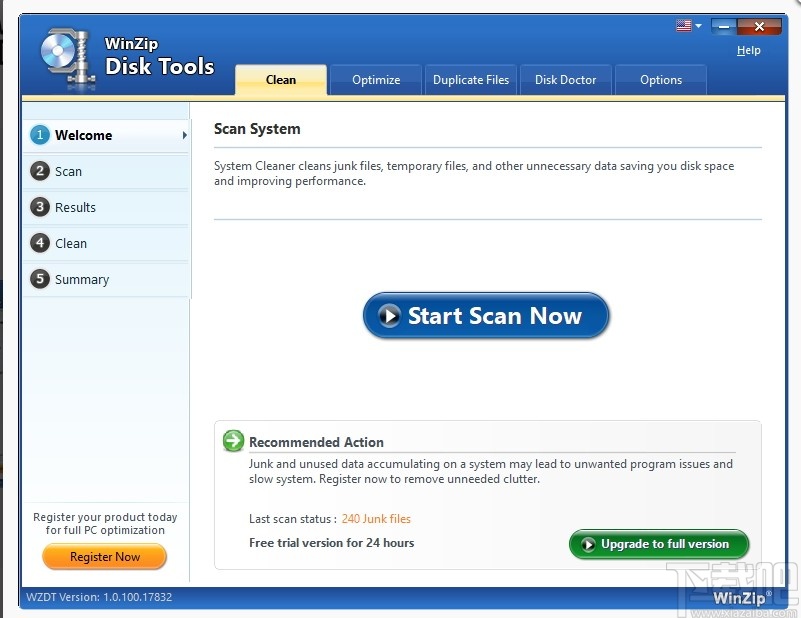Select the step 5 Summary circle icon
This screenshot has height=618, width=801.
pos(38,279)
